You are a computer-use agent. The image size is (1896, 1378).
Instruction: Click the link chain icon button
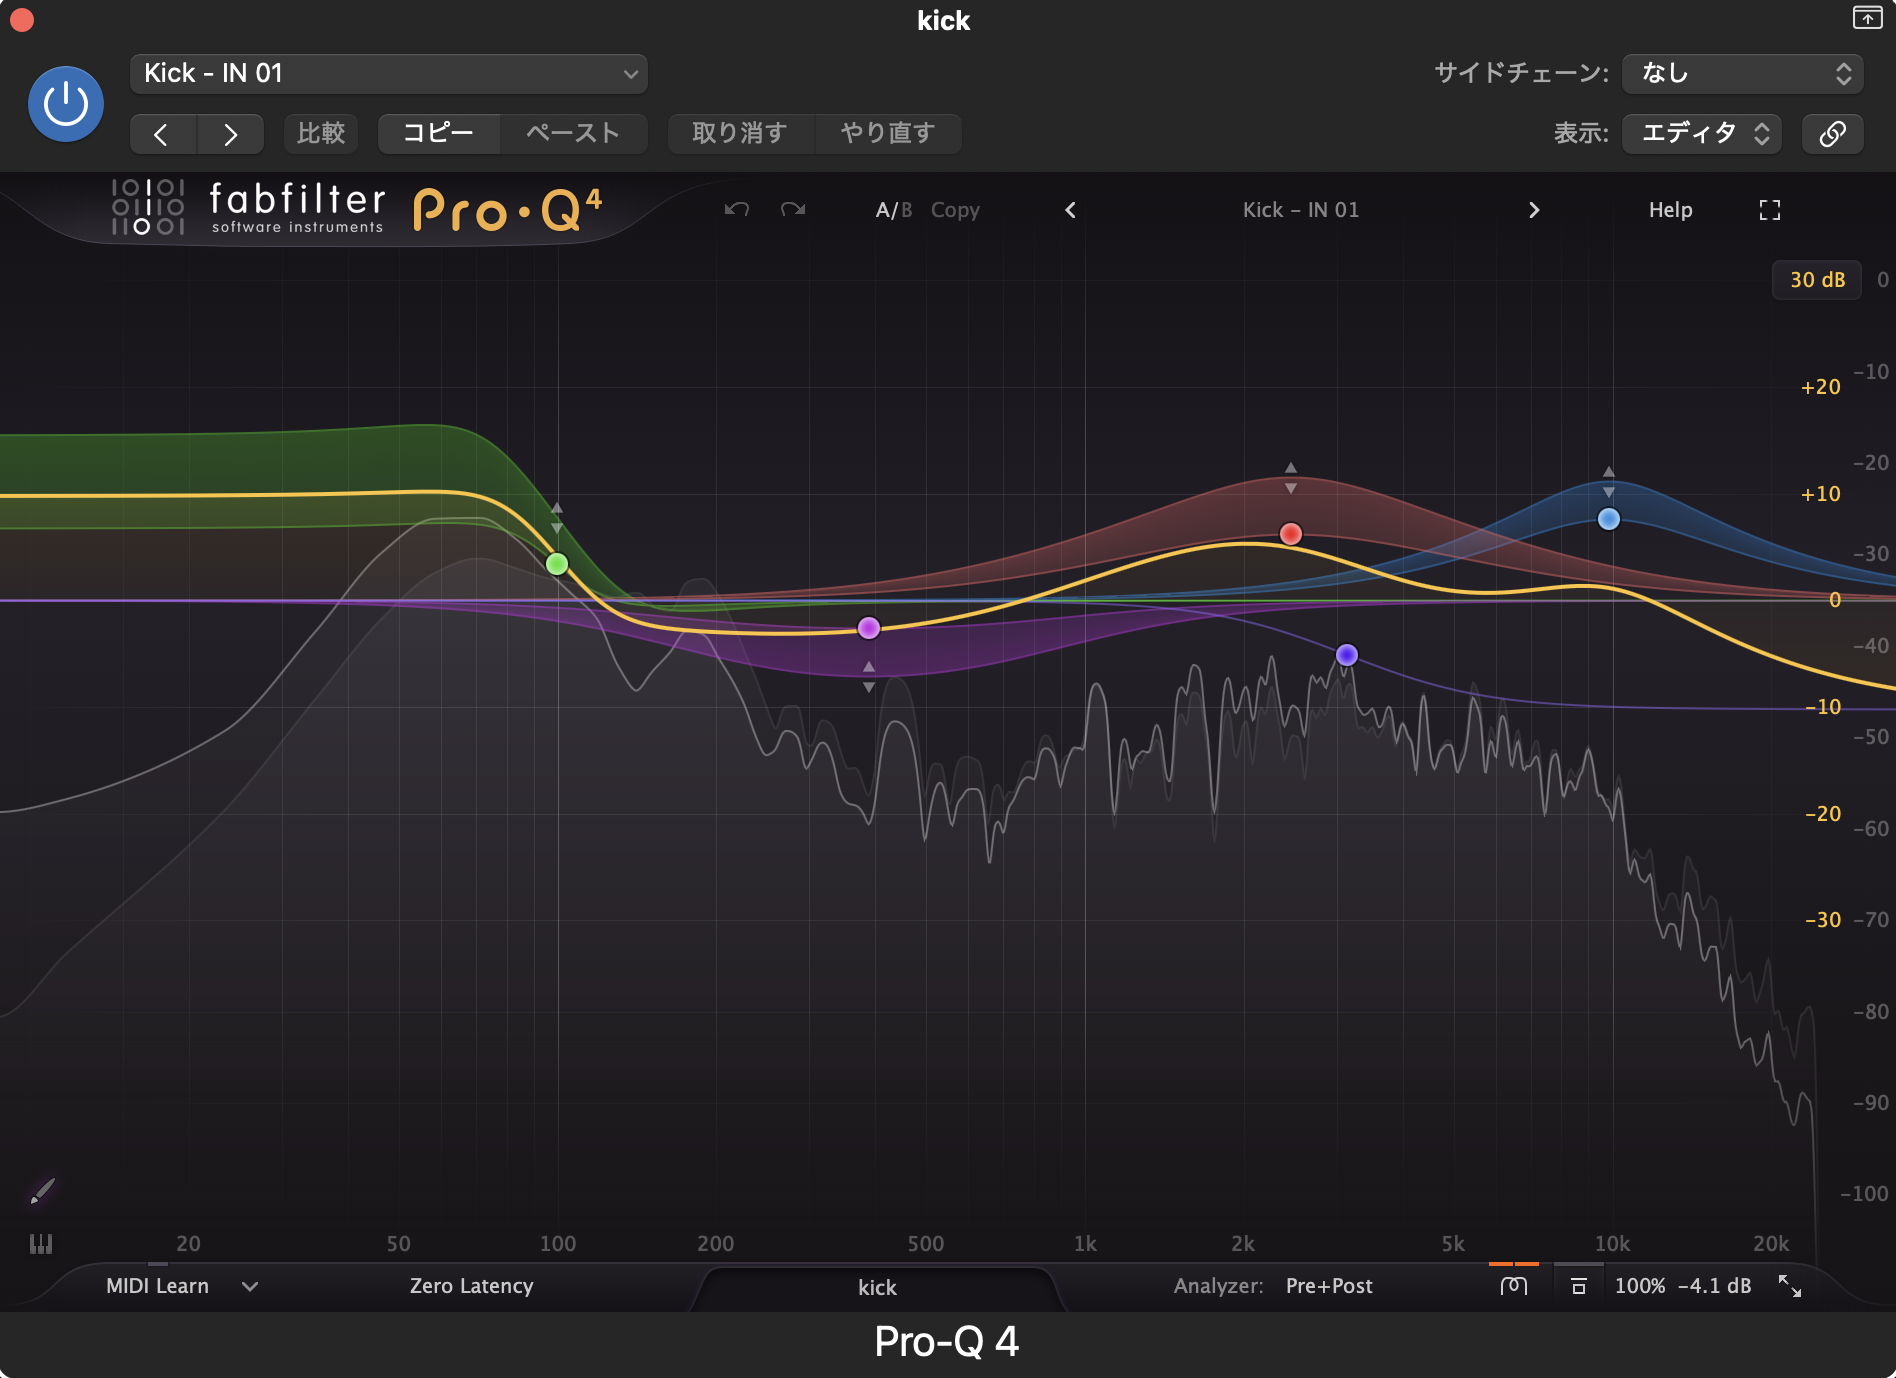pyautogui.click(x=1832, y=134)
